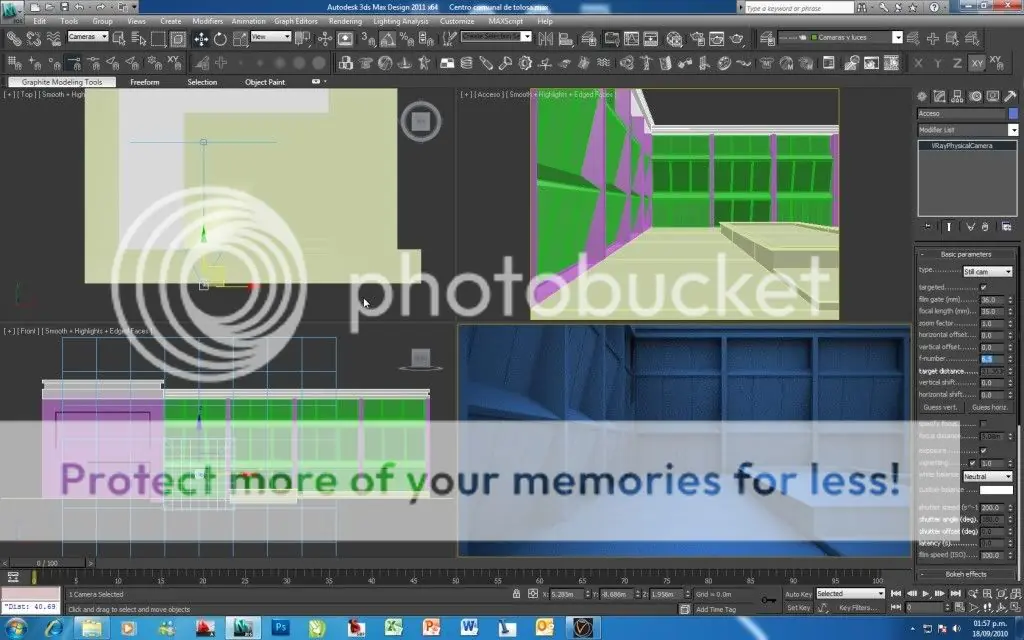The width and height of the screenshot is (1024, 640).
Task: Click the f-number value field
Action: (x=991, y=359)
